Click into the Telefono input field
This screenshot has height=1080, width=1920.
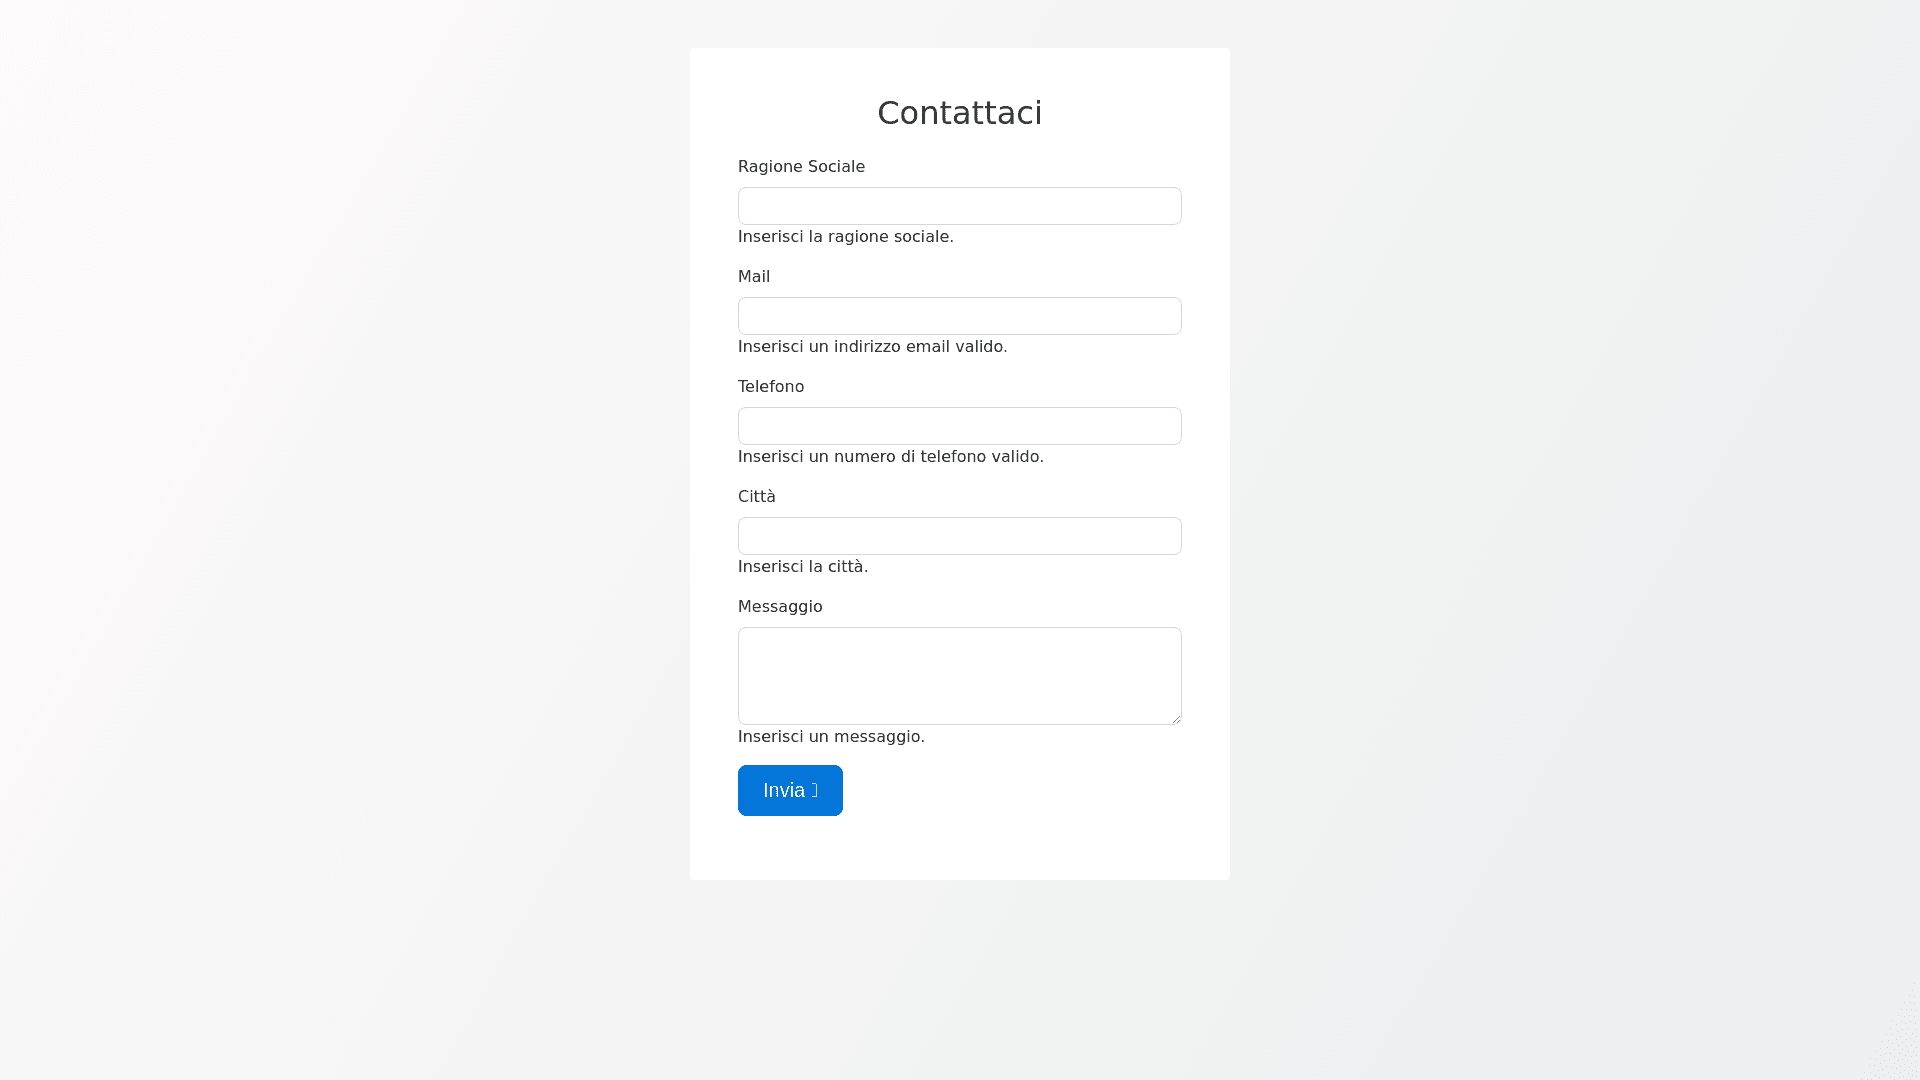tap(959, 426)
